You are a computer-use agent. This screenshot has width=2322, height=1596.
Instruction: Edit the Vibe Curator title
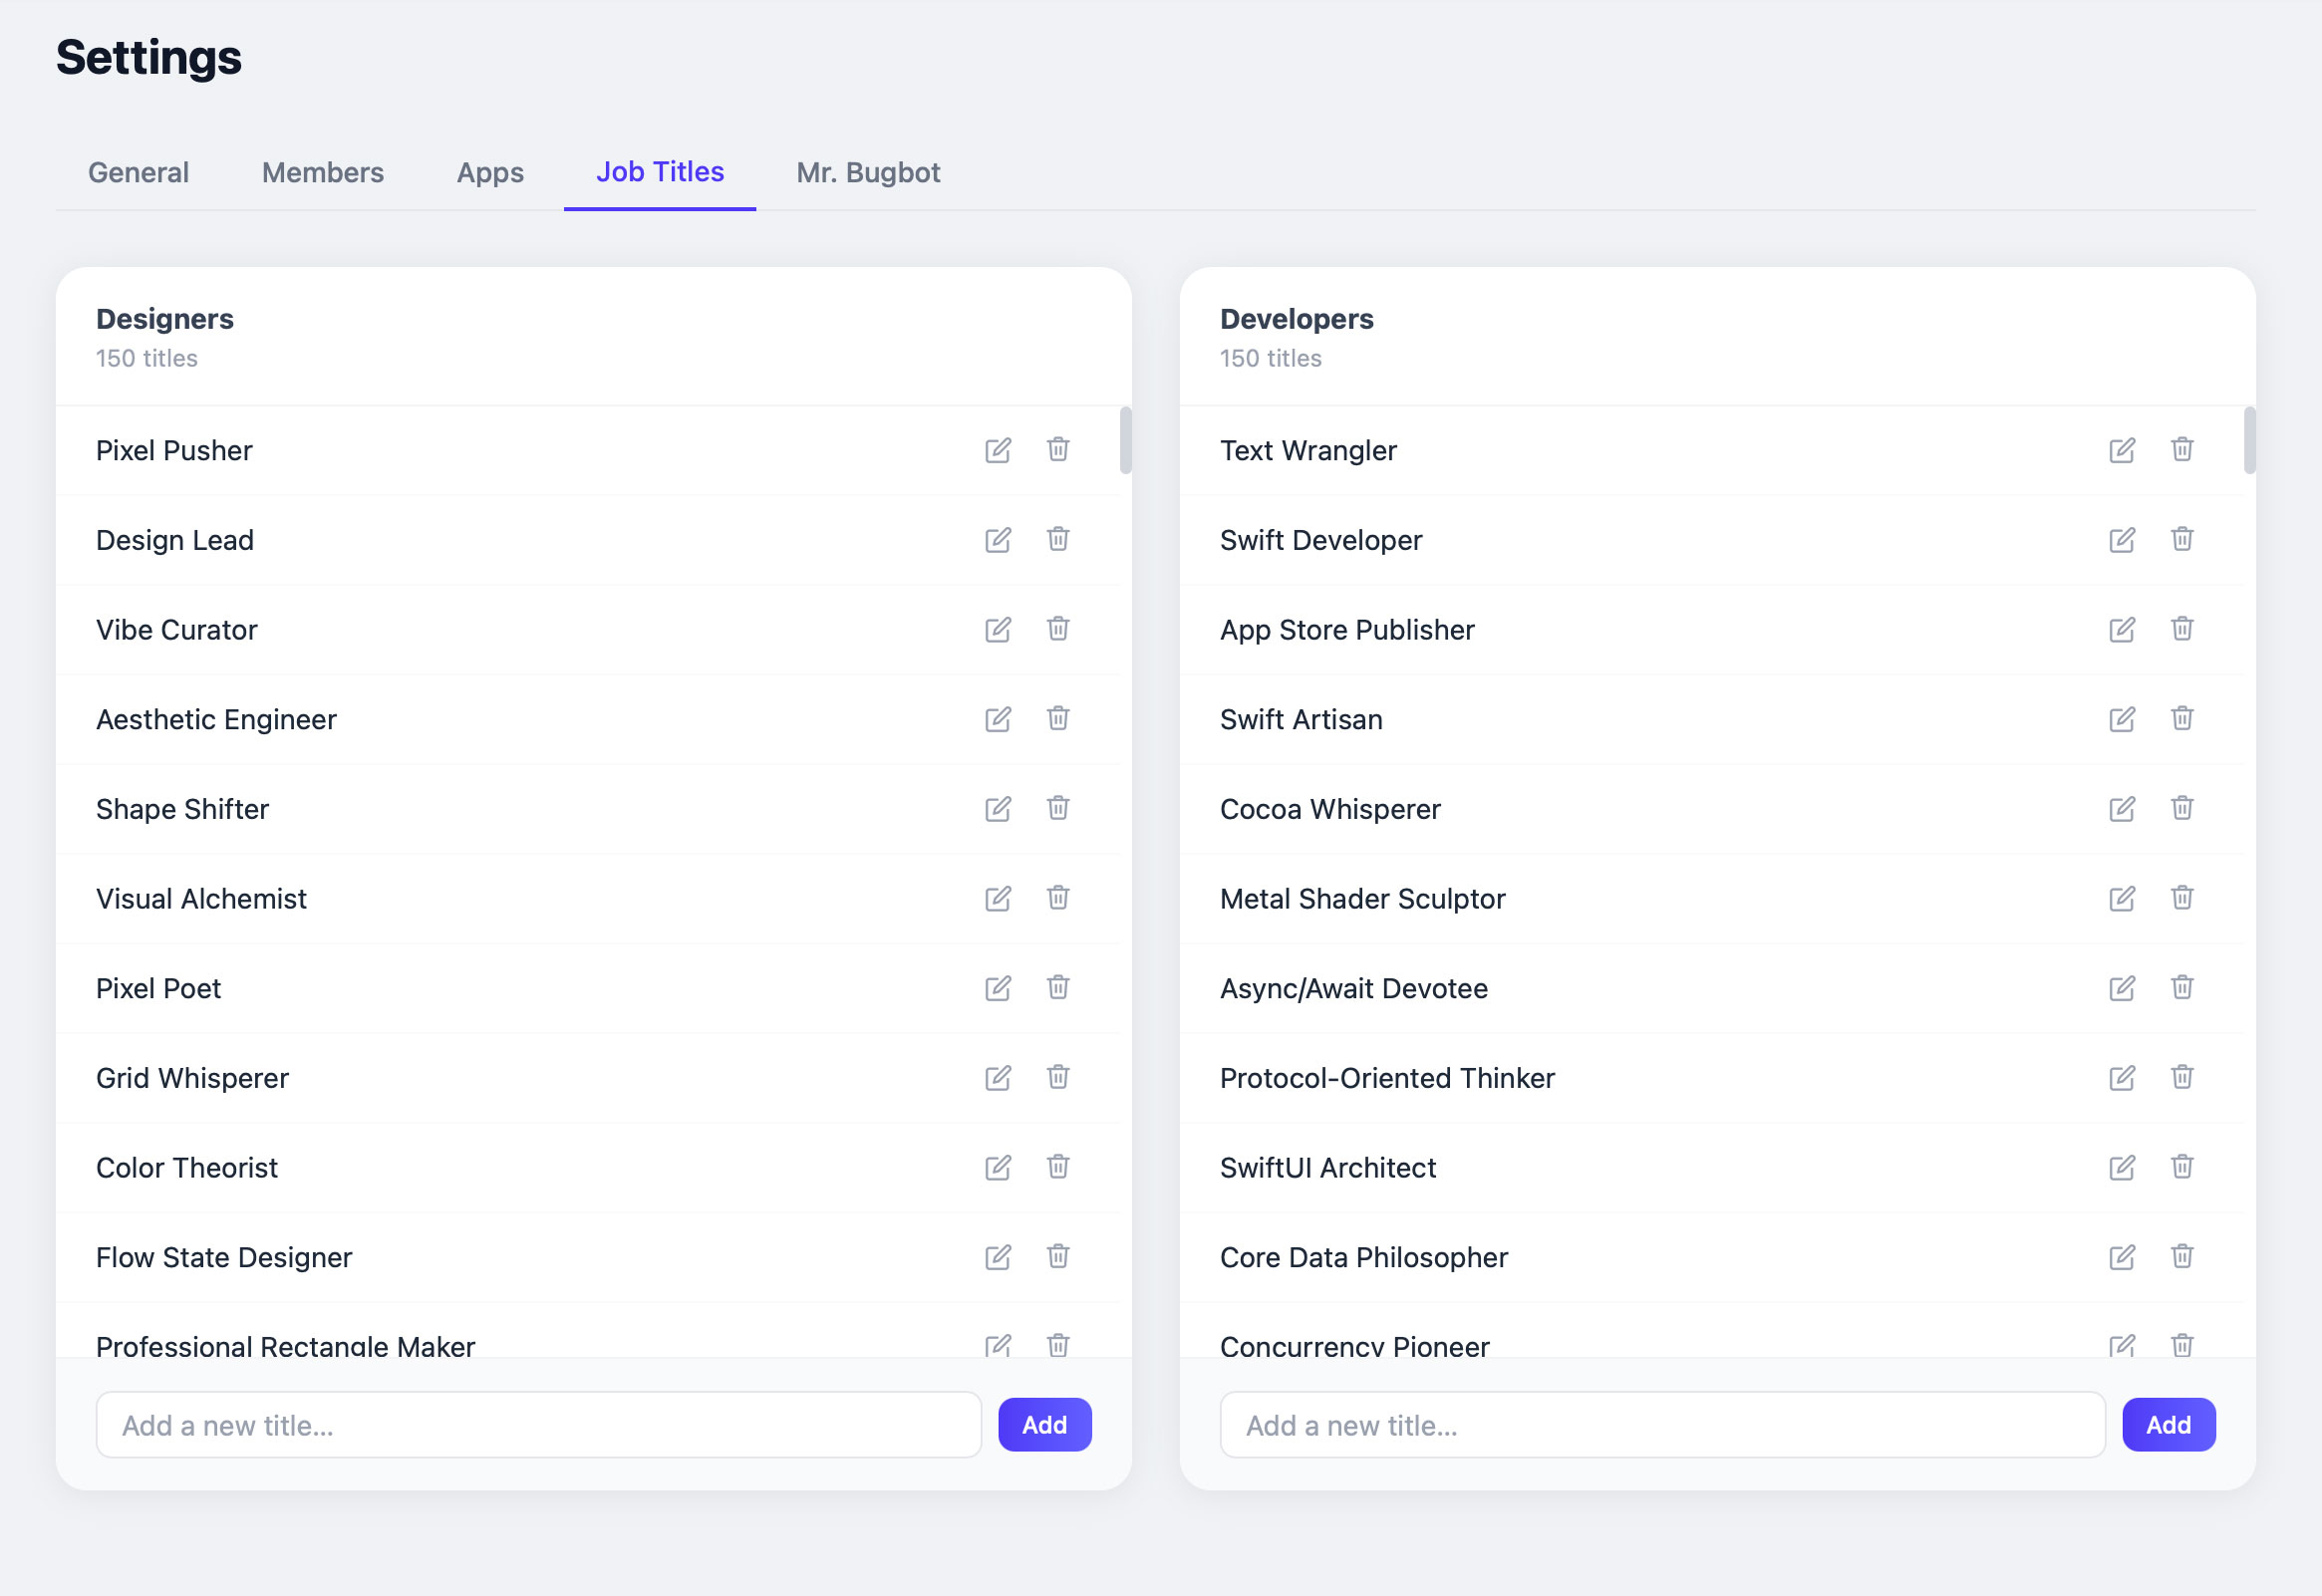[997, 629]
